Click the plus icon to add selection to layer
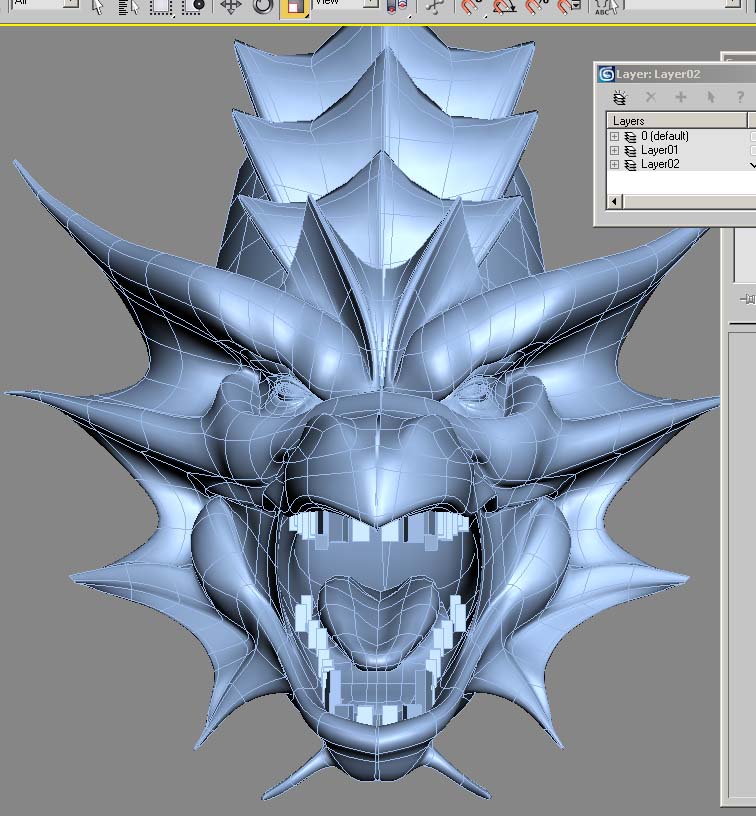 [x=681, y=97]
